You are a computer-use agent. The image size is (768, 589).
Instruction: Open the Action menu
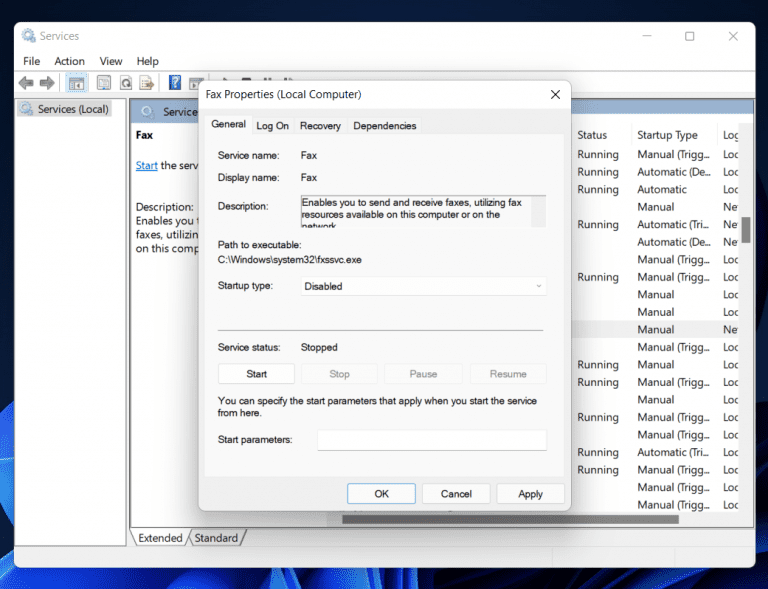[x=69, y=61]
